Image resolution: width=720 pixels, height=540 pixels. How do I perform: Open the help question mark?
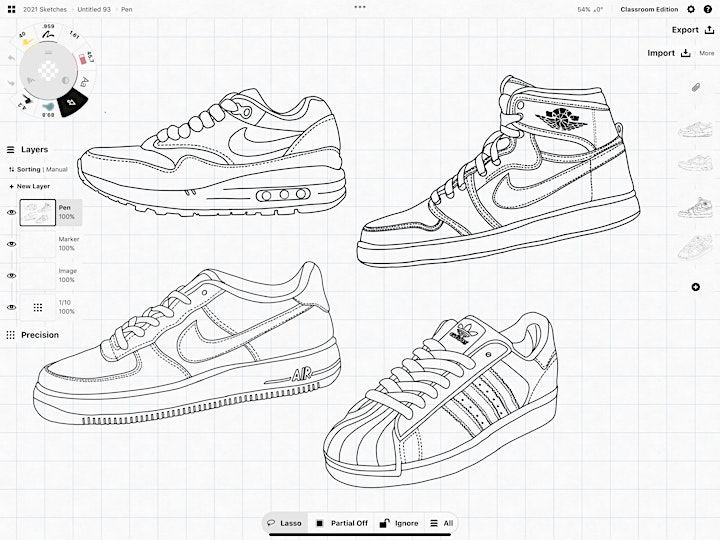tap(708, 9)
